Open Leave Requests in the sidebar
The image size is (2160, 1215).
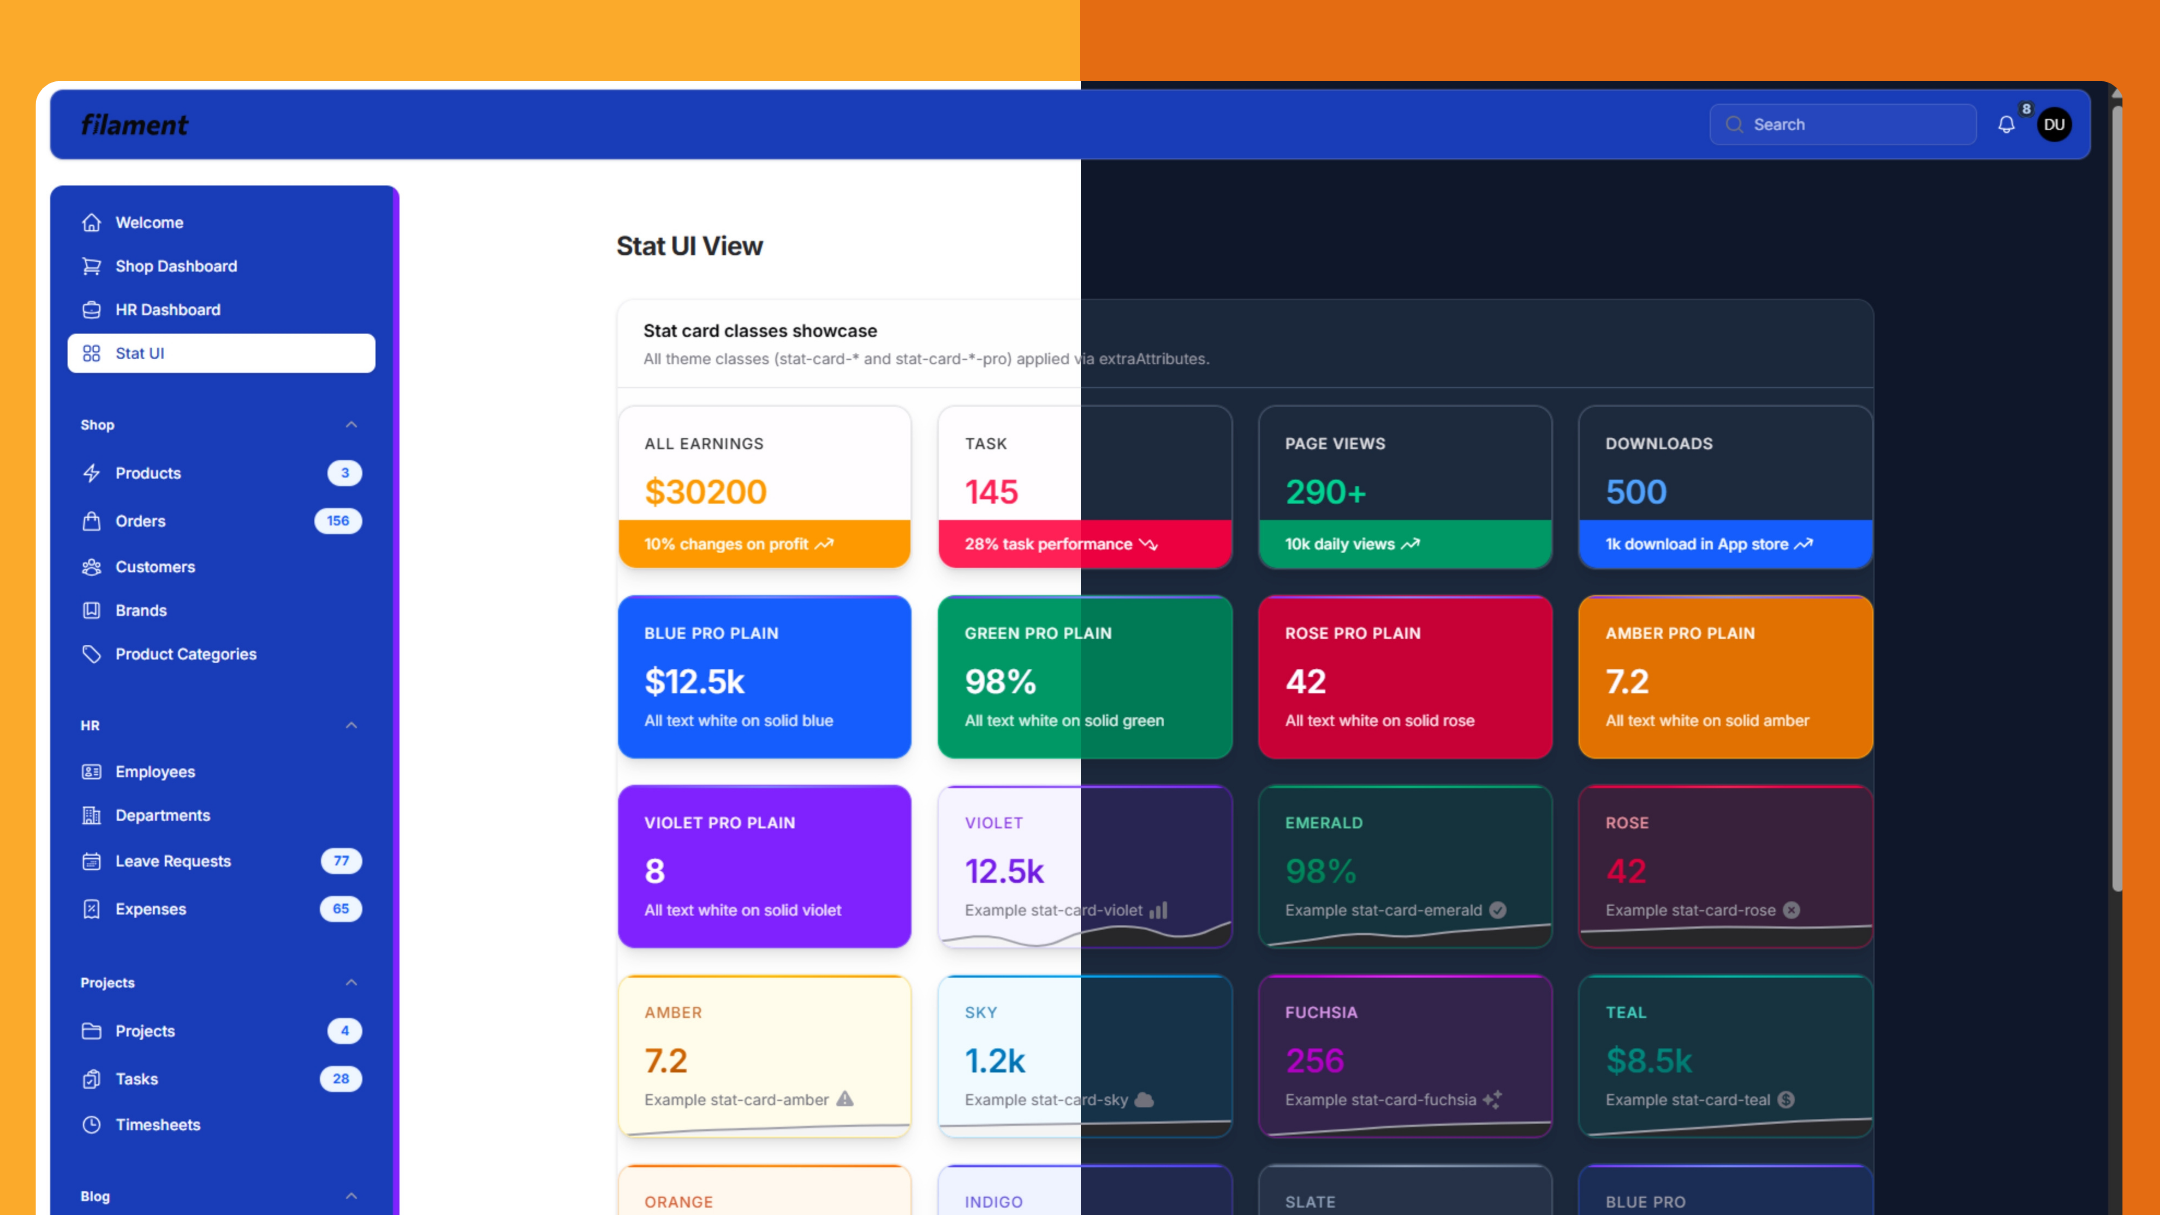tap(221, 861)
